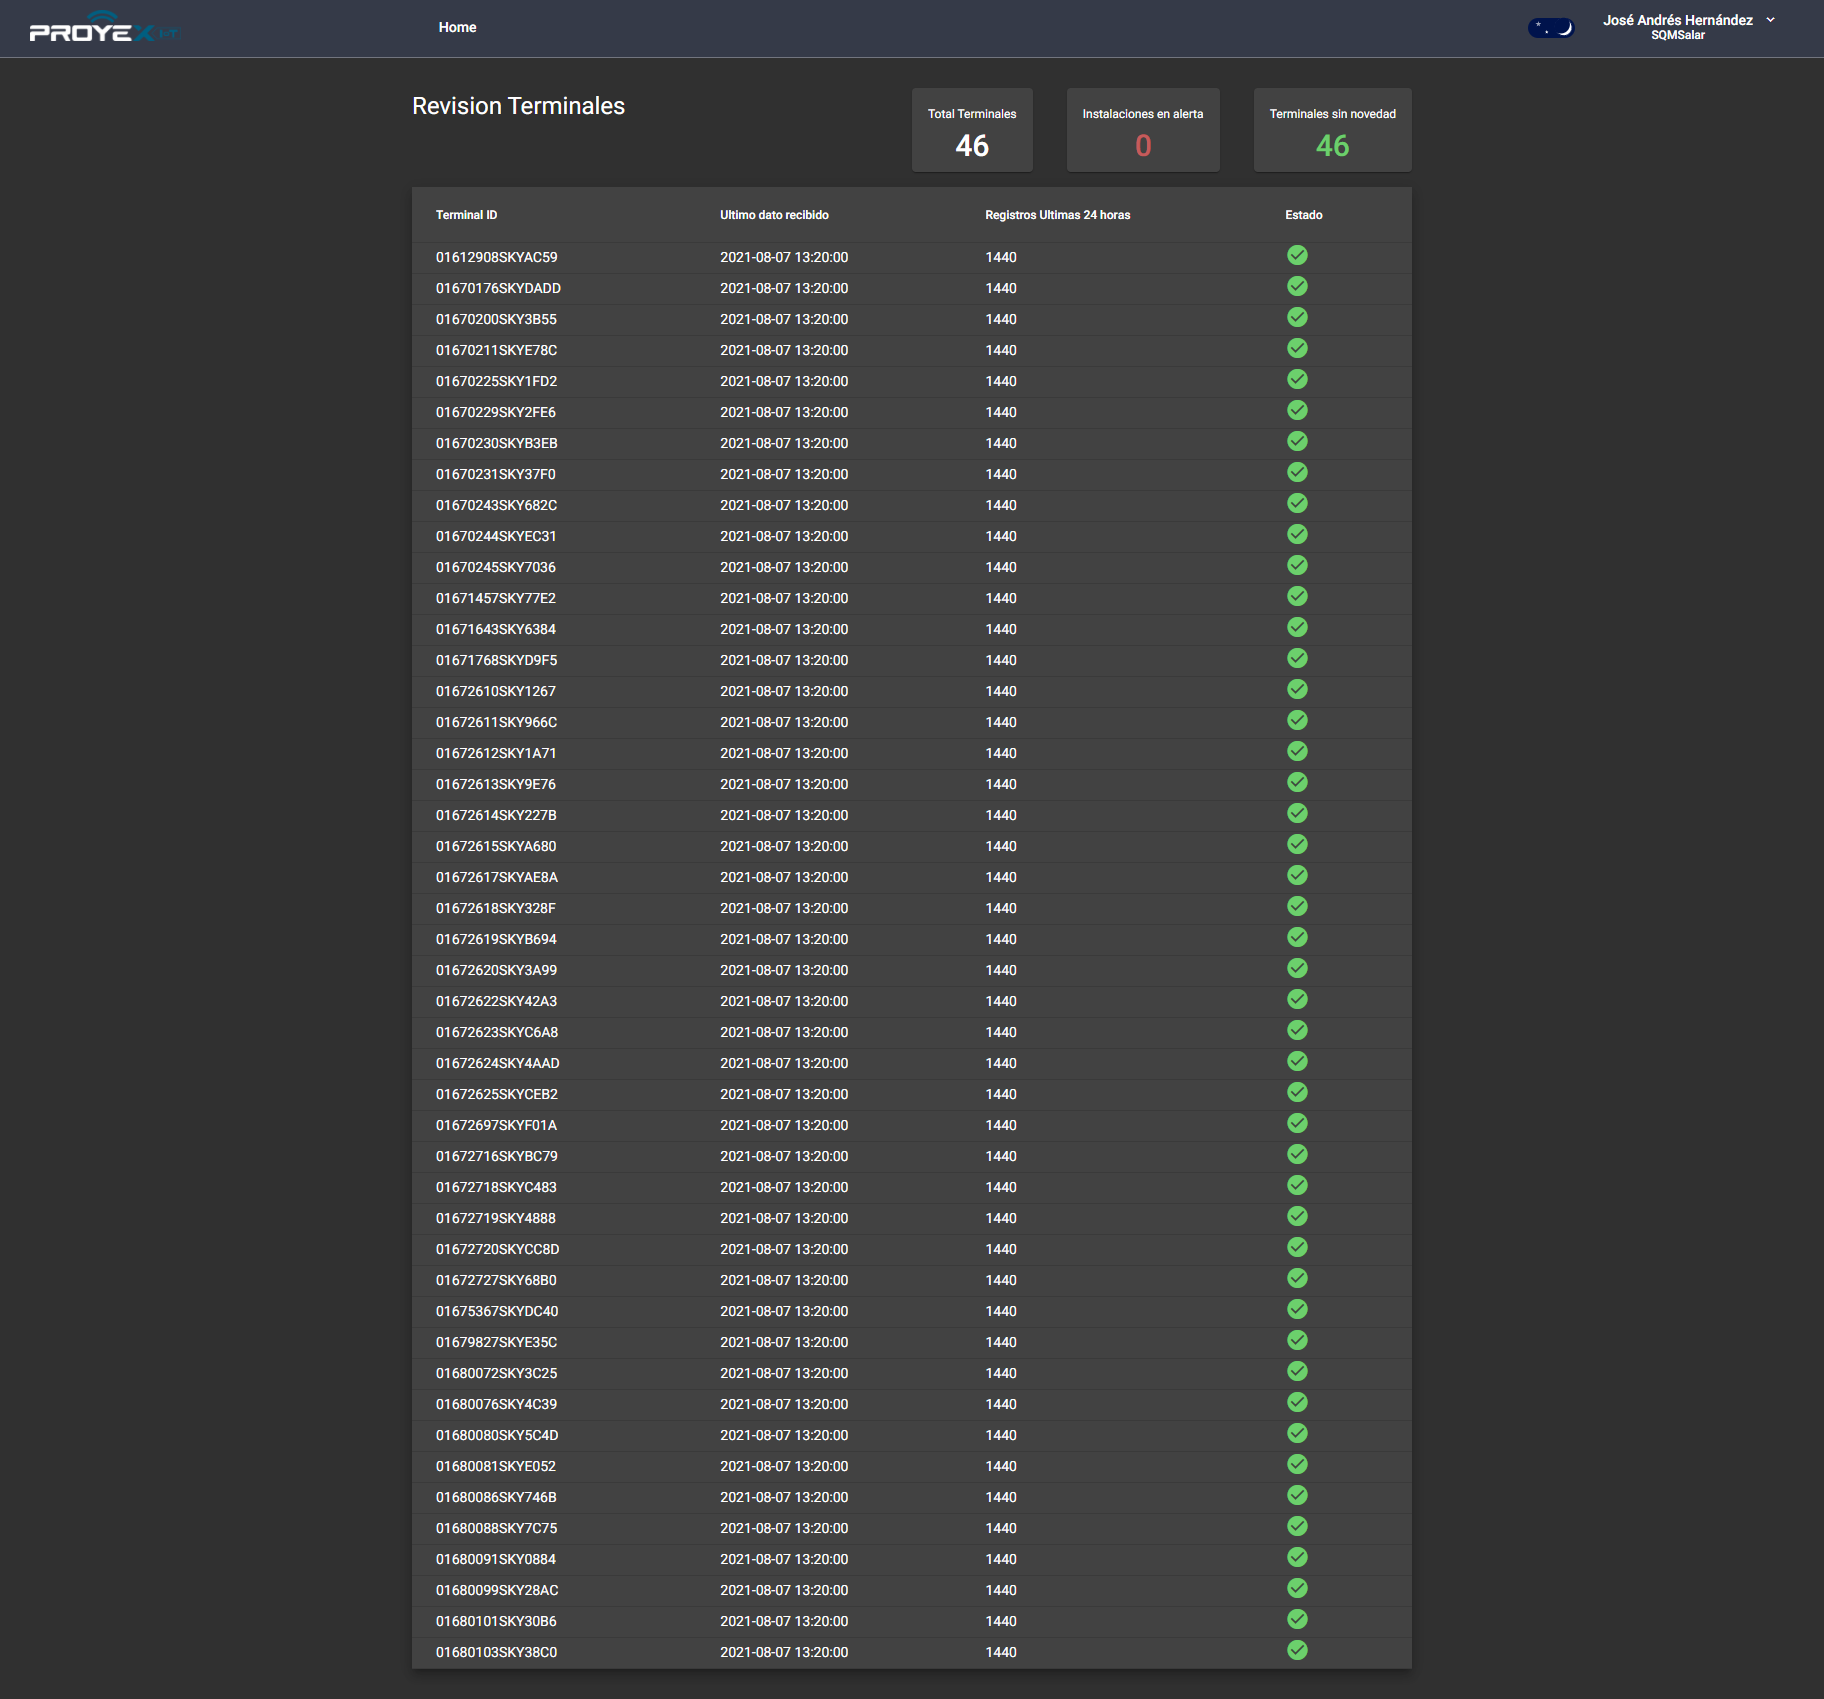Click last-data timestamp for 01680088SKY7C75

[784, 1528]
